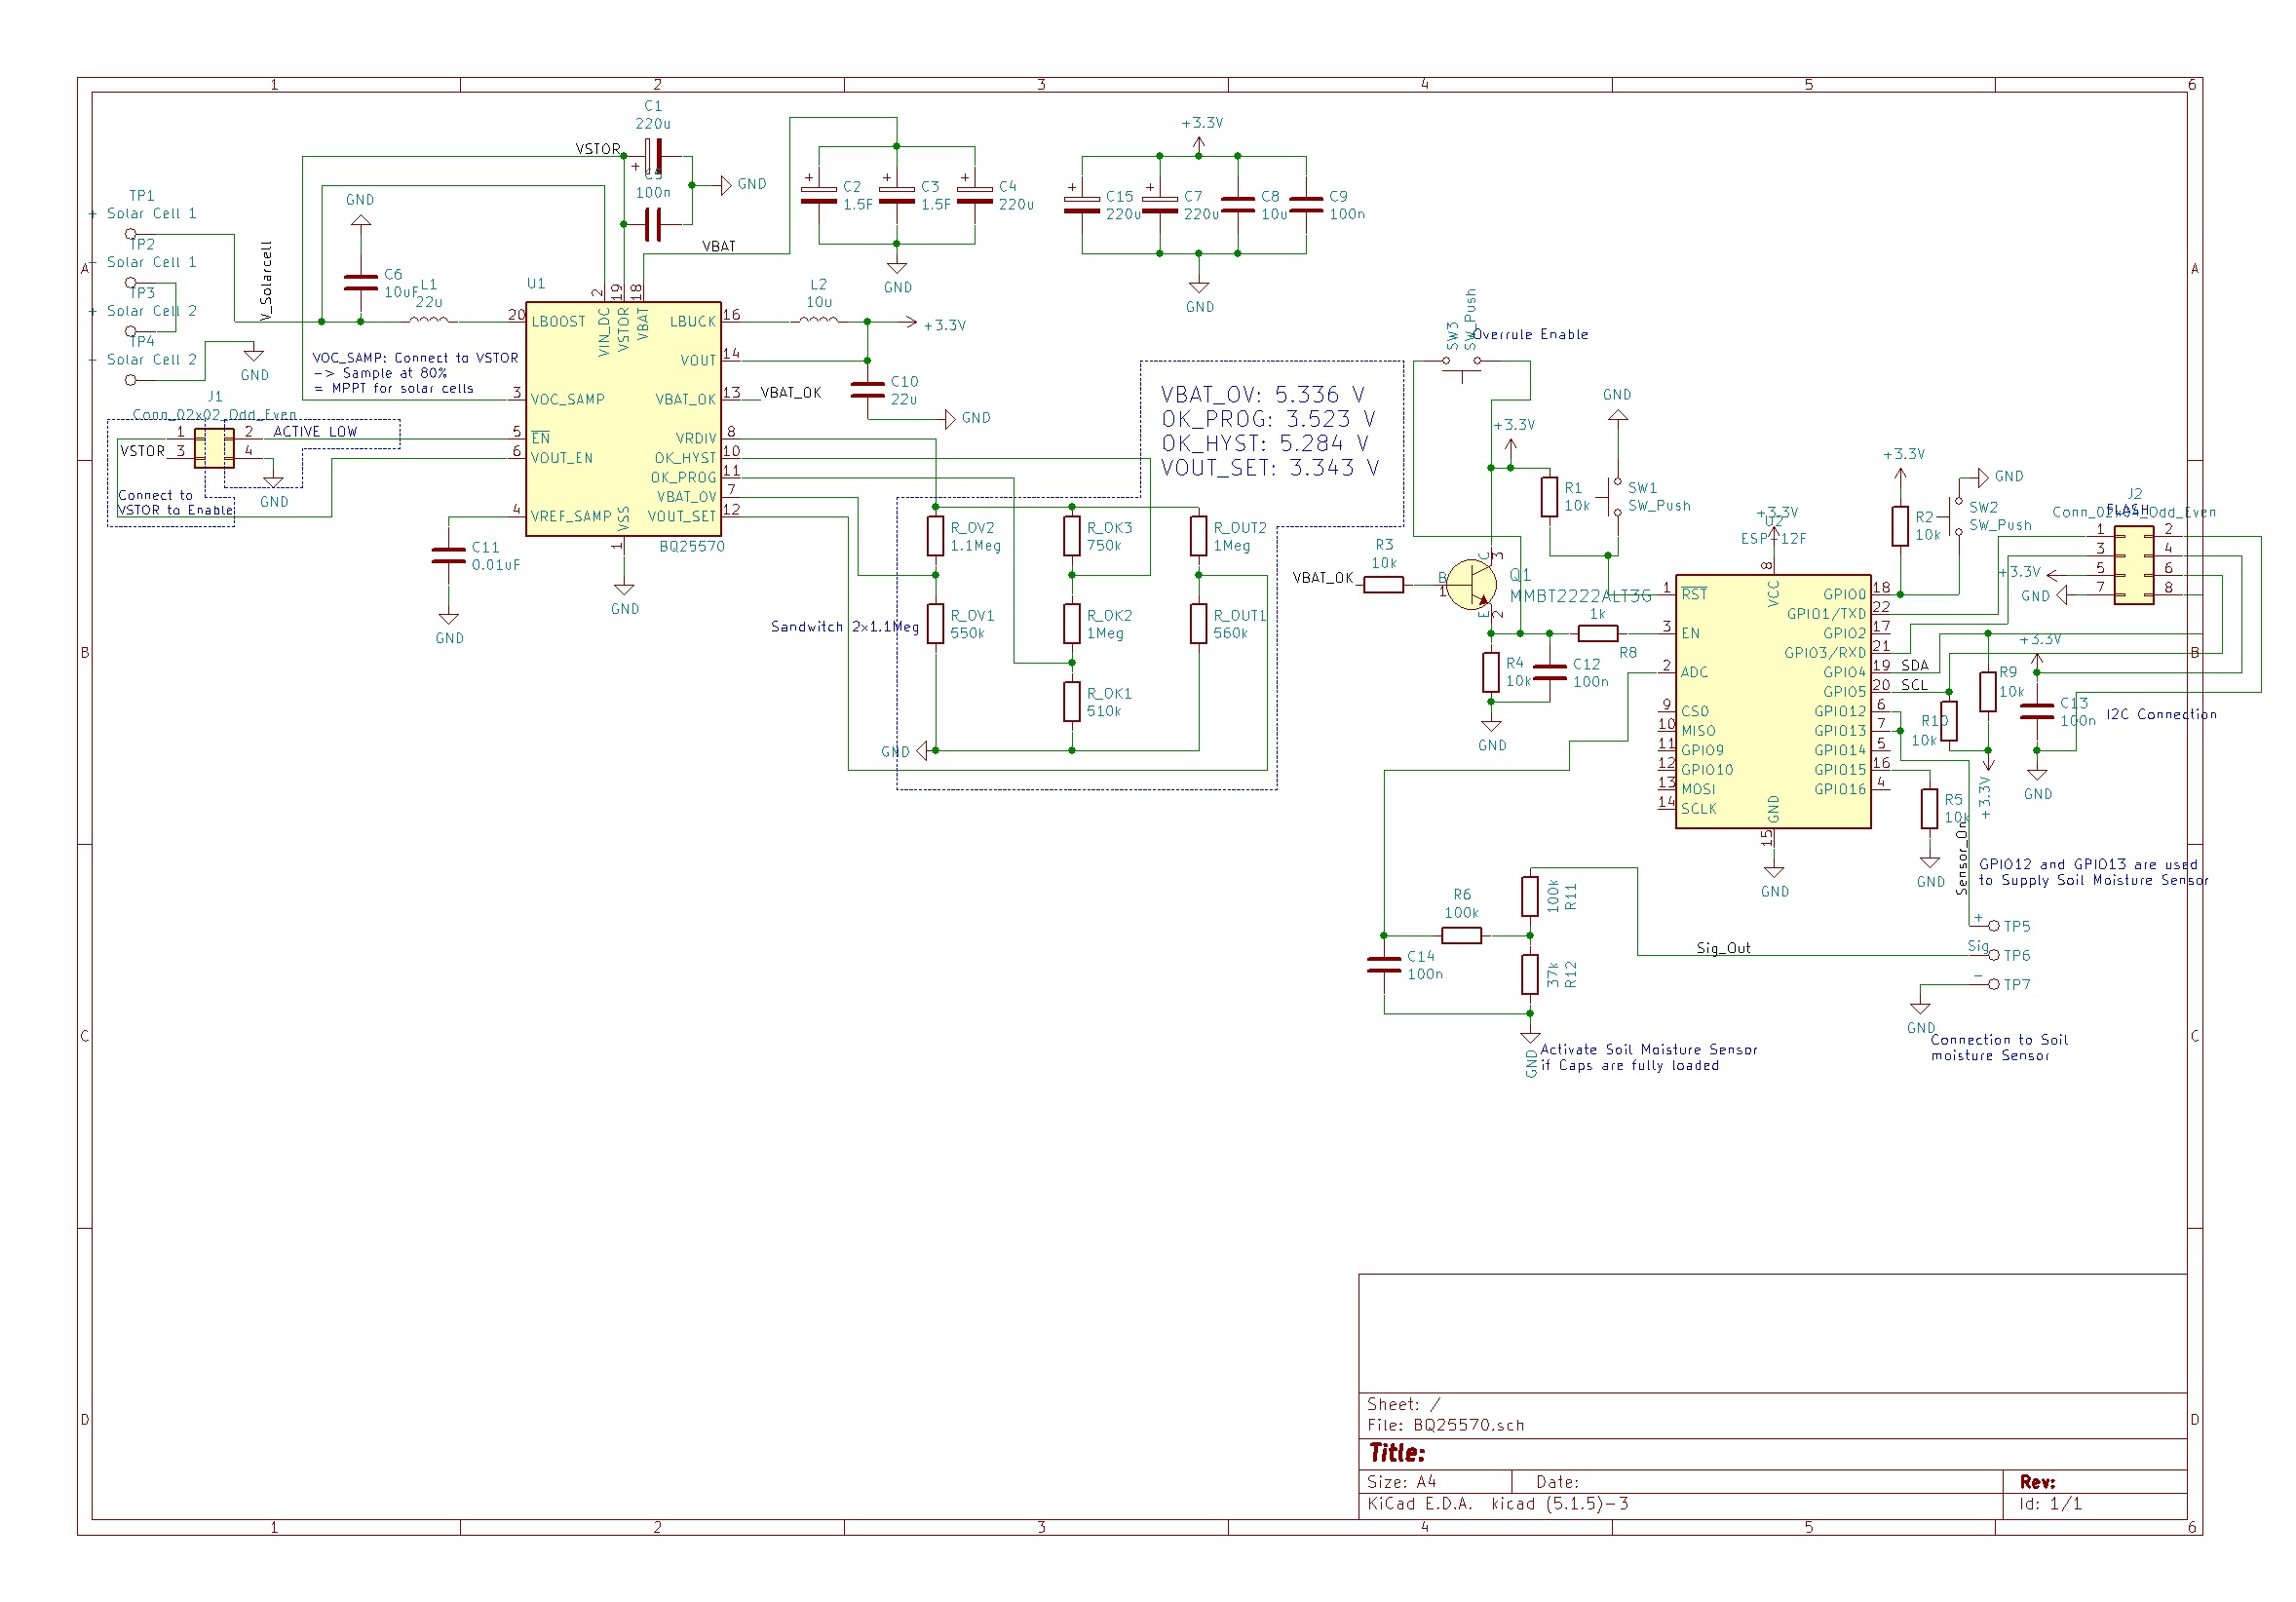Click the BQ25570 U1 chip symbol
Screen dimensions: 2296x1602
point(622,420)
